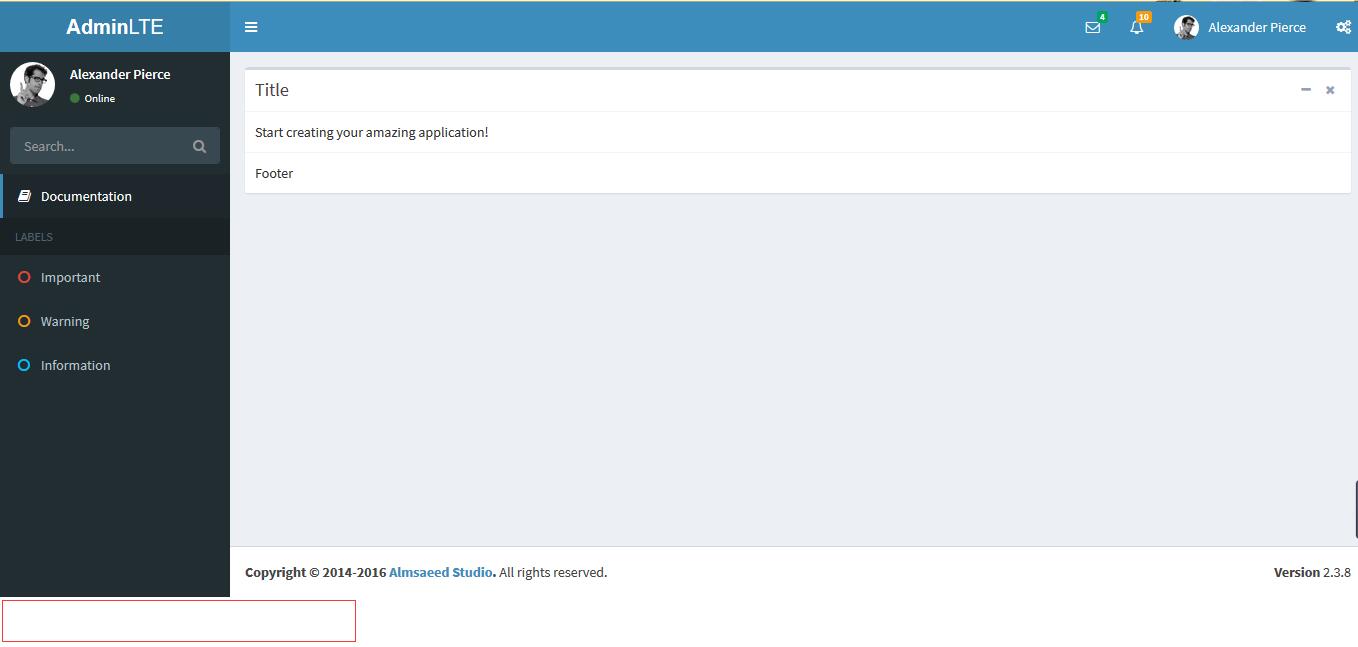Screen dimensions: 1358x647
Task: Toggle the sidebar with the hamburger icon
Action: point(251,27)
